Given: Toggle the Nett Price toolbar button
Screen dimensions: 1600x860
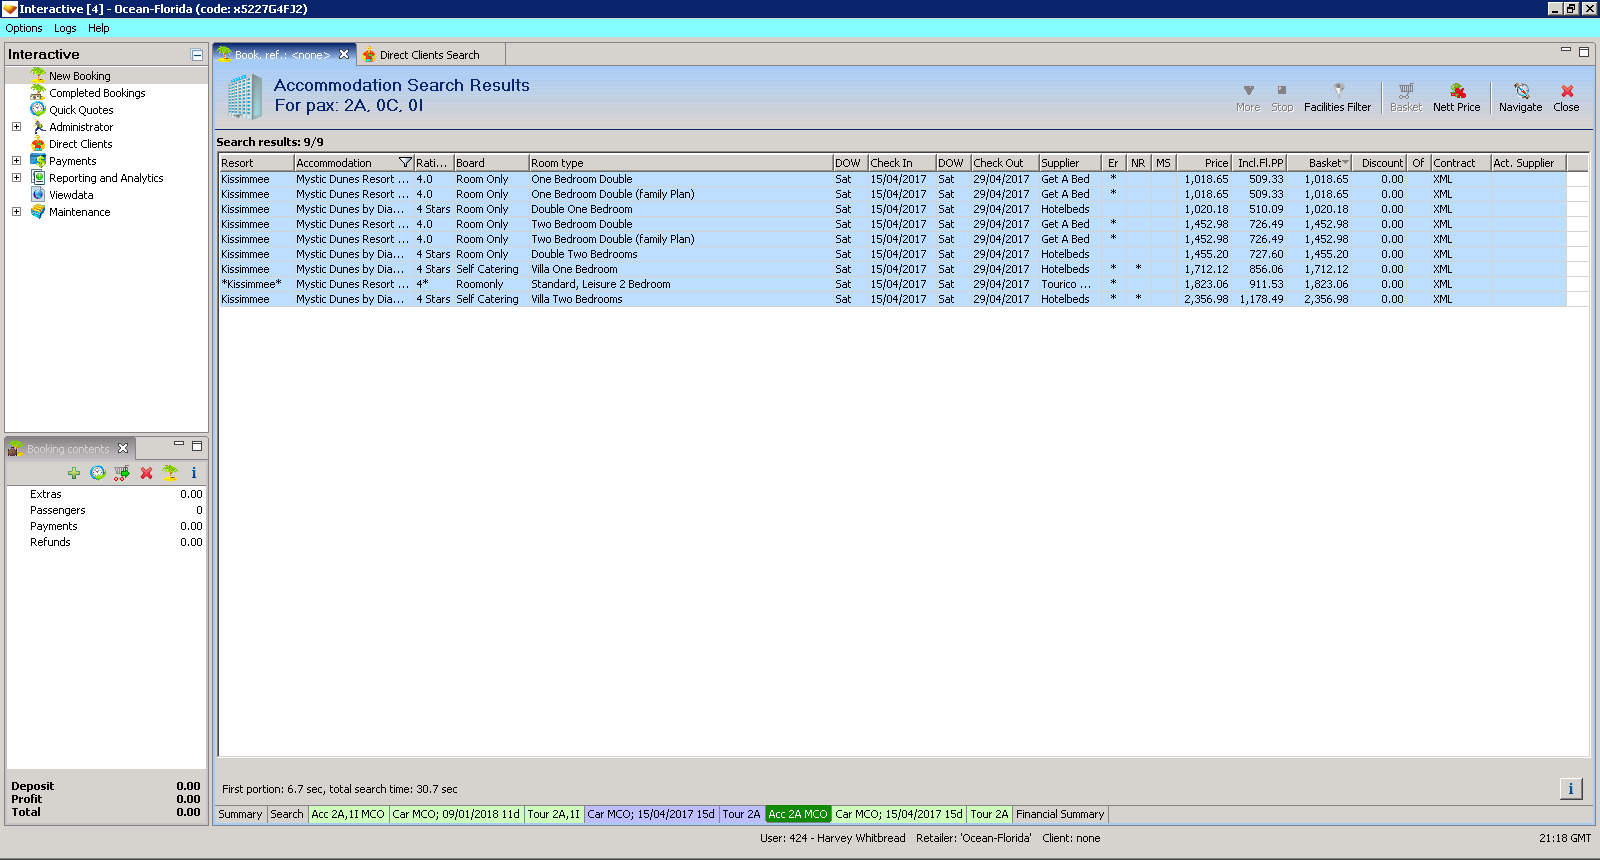Looking at the screenshot, I should pyautogui.click(x=1456, y=98).
